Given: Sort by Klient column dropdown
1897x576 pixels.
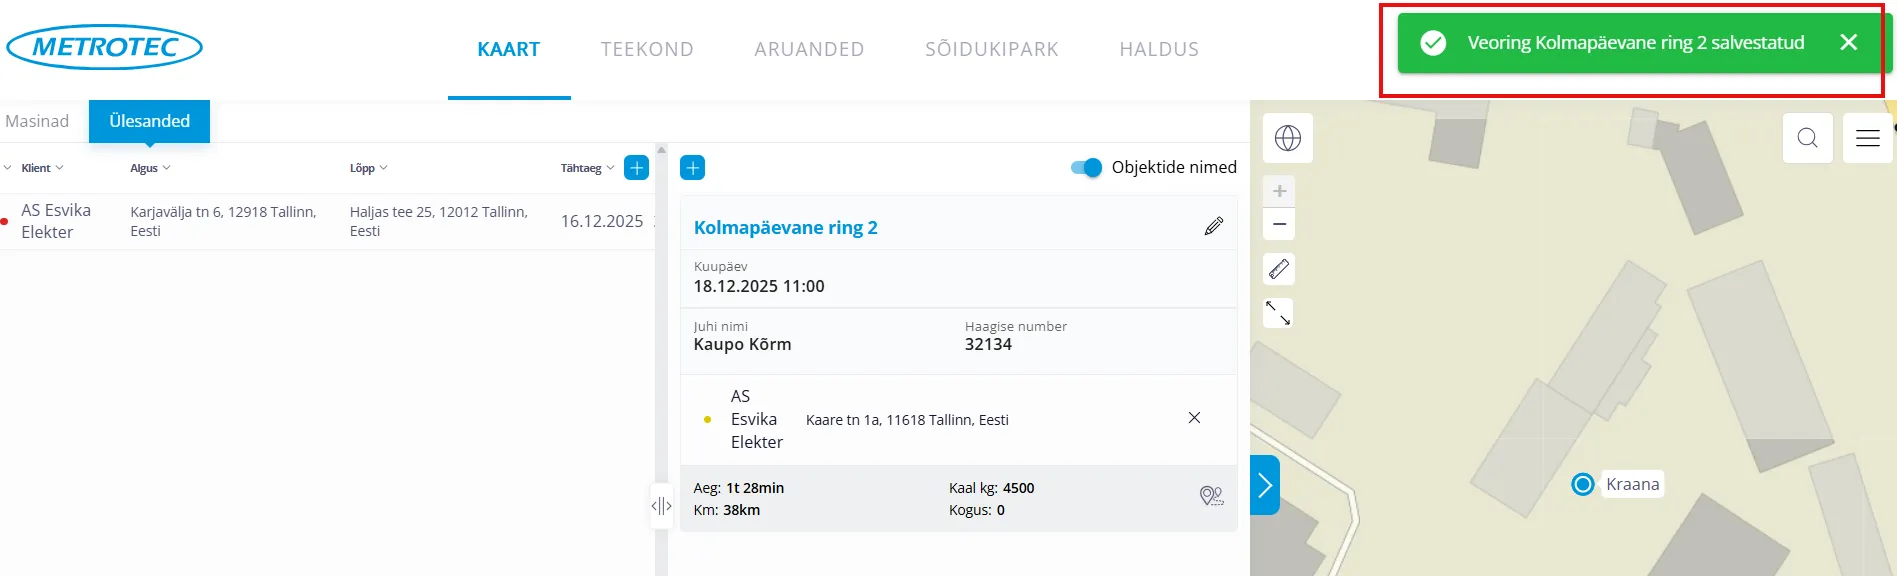Looking at the screenshot, I should coord(42,168).
